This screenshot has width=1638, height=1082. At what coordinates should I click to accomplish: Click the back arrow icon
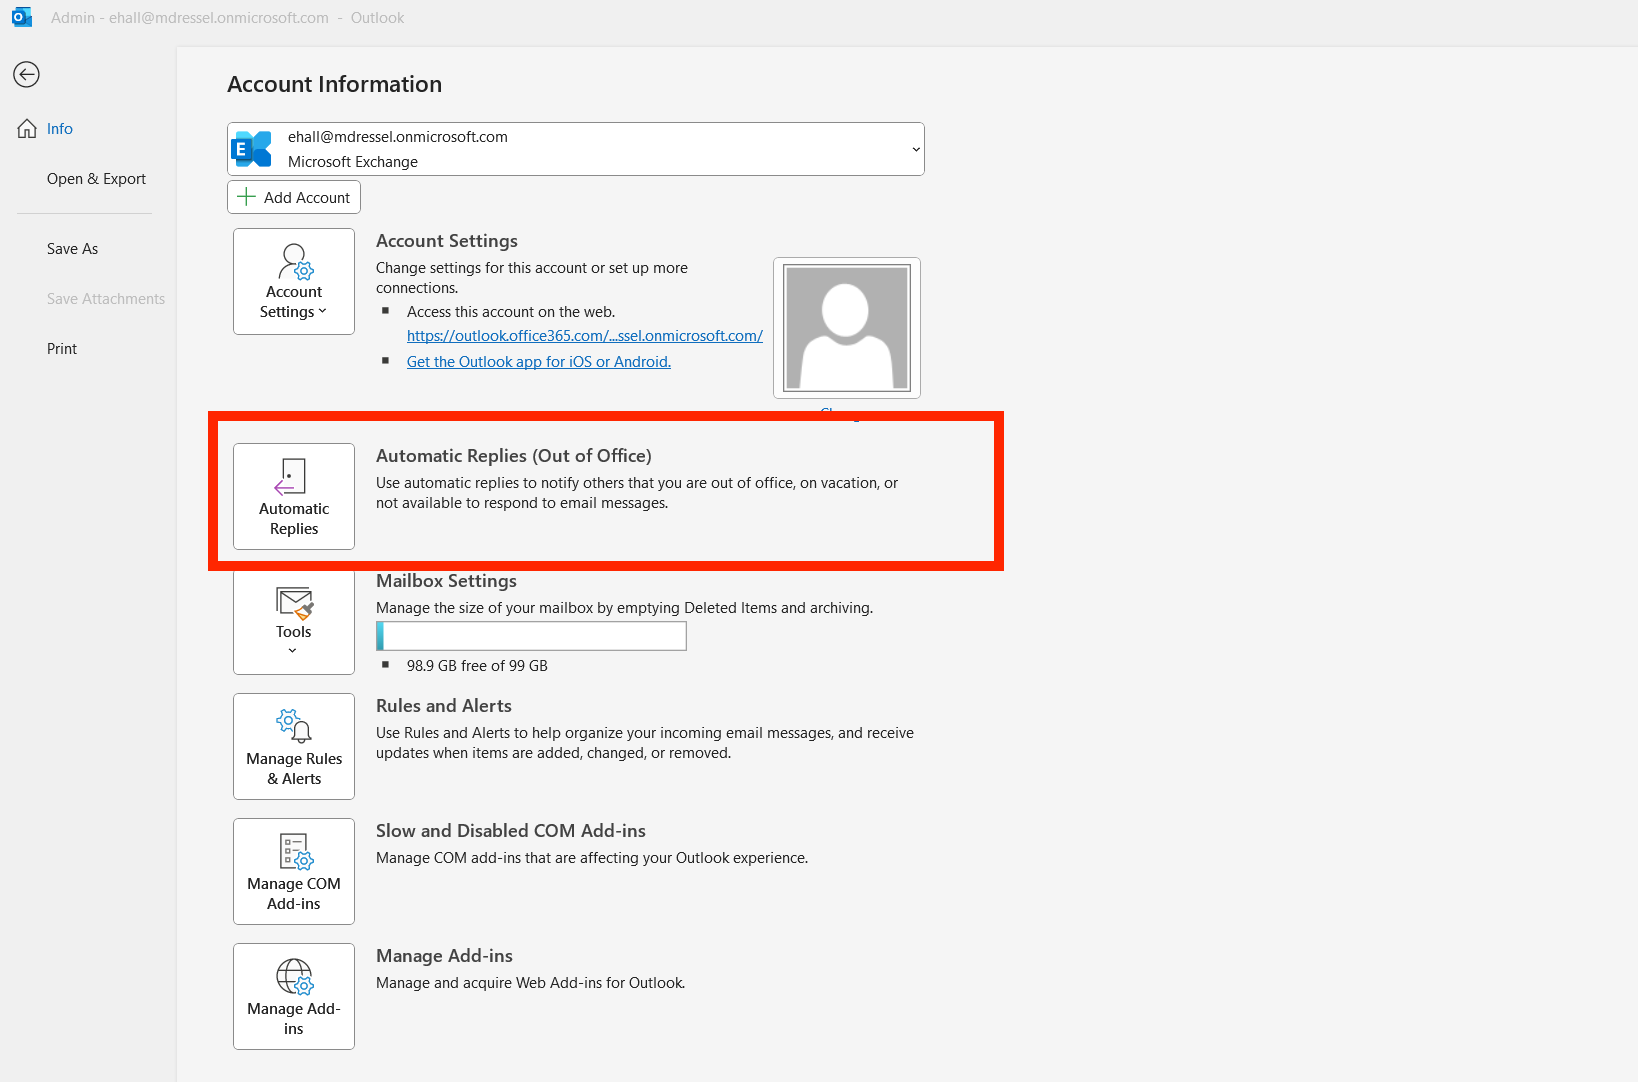26,74
